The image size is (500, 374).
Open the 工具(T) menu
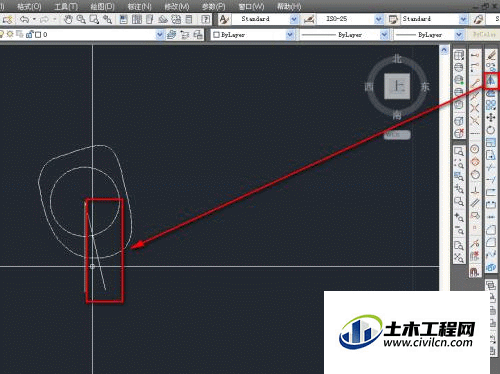[x=66, y=6]
